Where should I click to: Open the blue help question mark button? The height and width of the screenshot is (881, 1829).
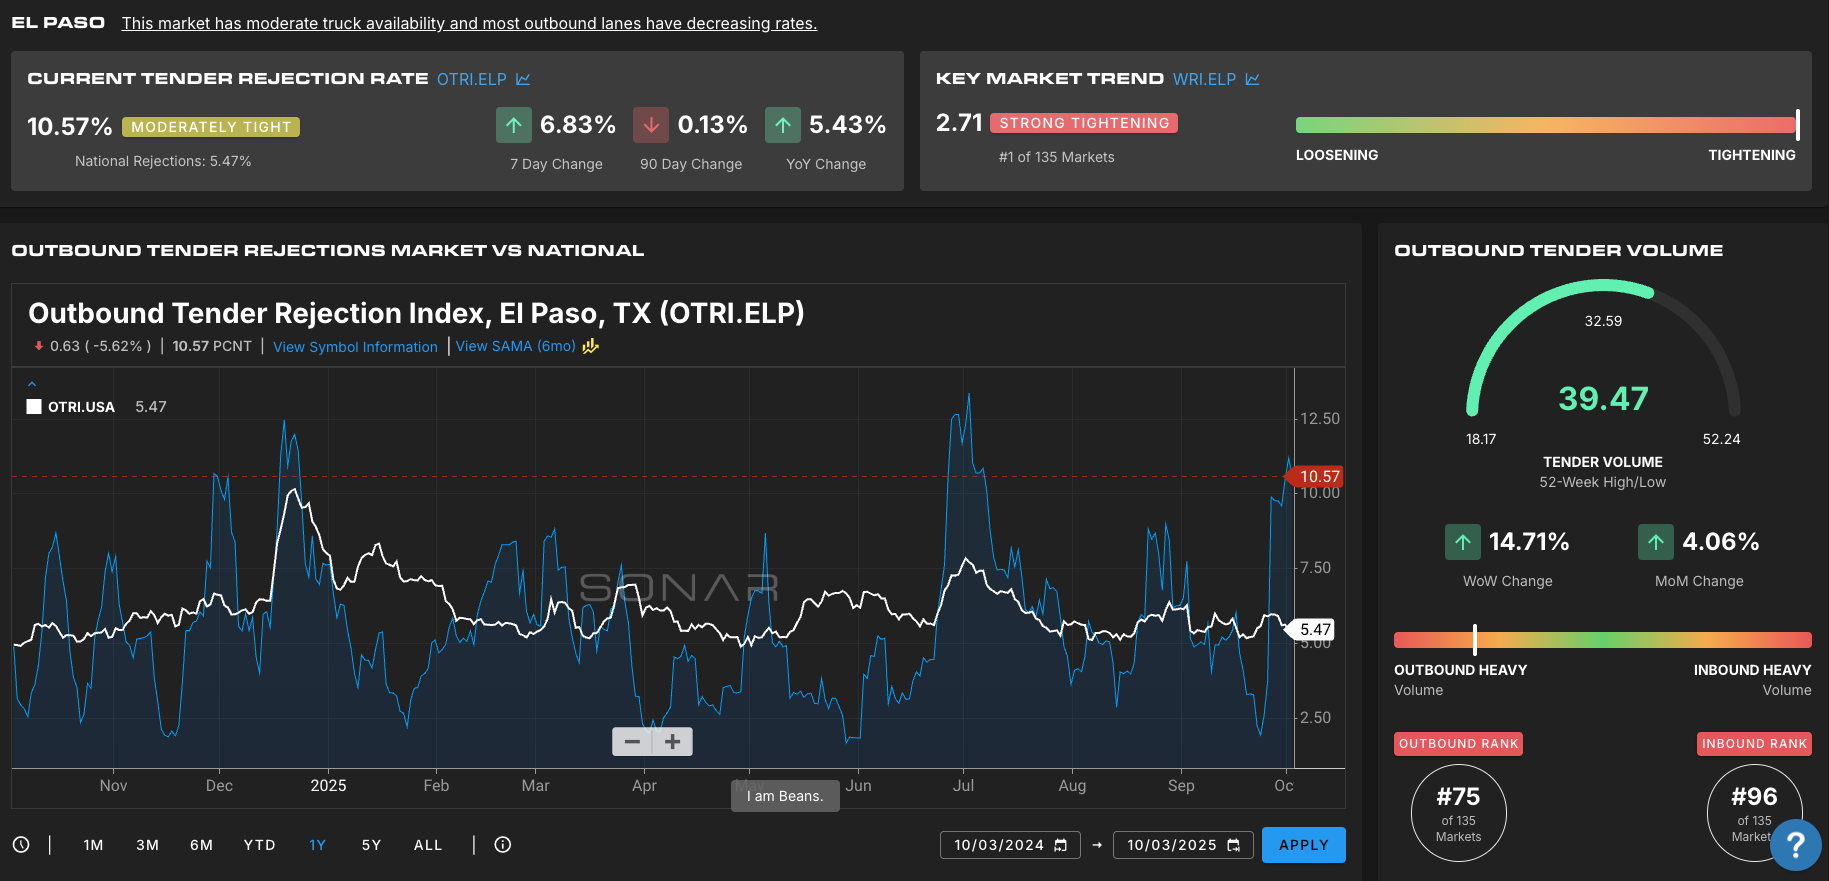tap(1795, 845)
